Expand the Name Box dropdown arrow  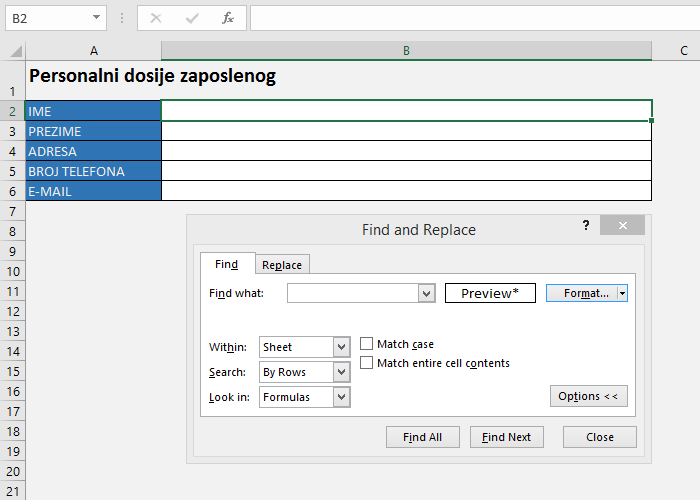coord(96,18)
